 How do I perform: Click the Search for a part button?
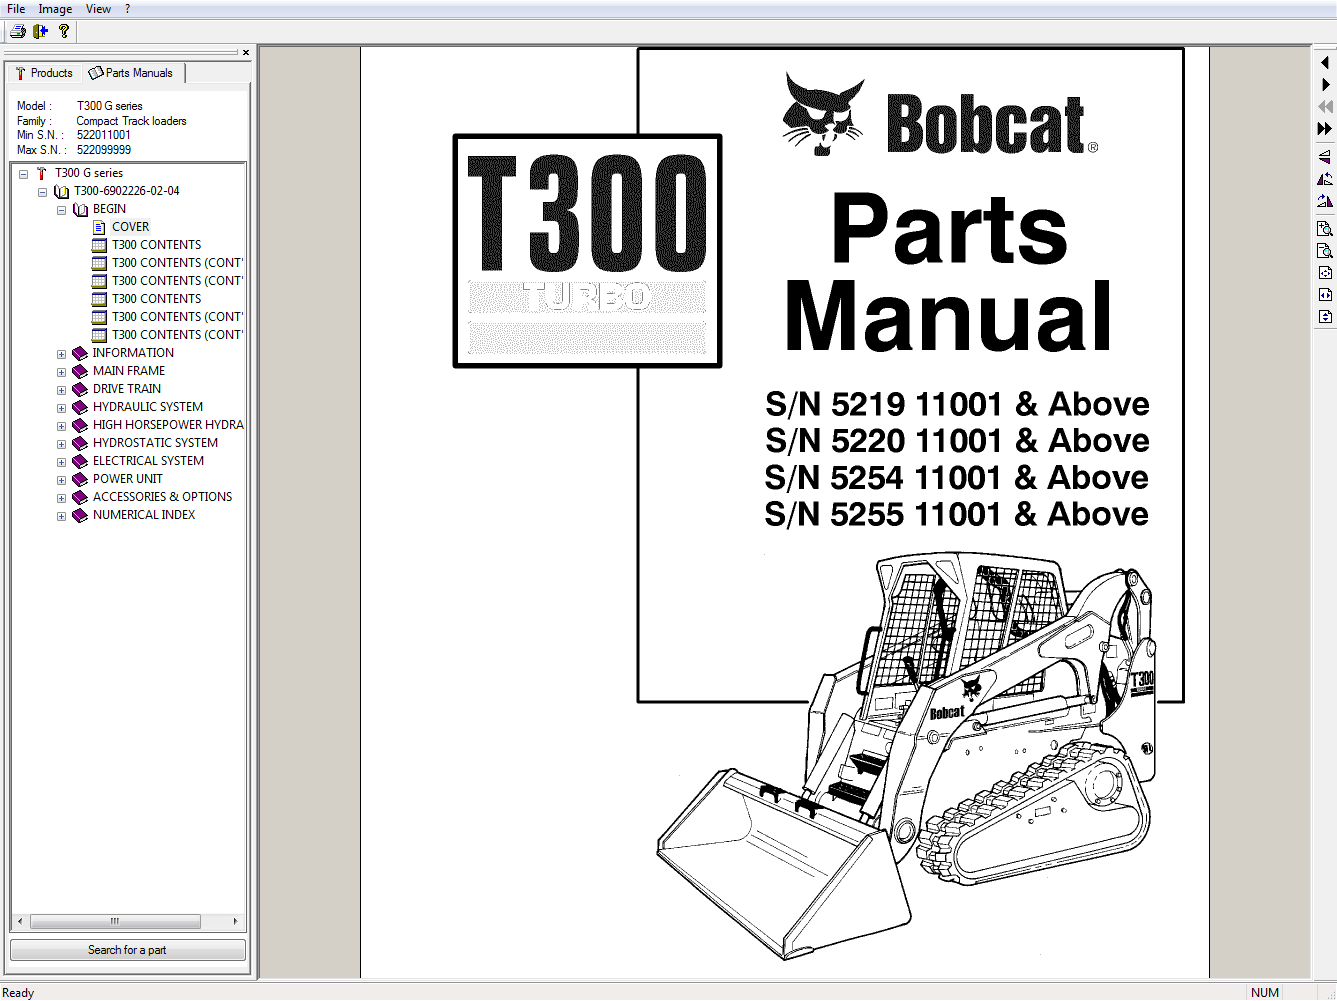(x=127, y=950)
